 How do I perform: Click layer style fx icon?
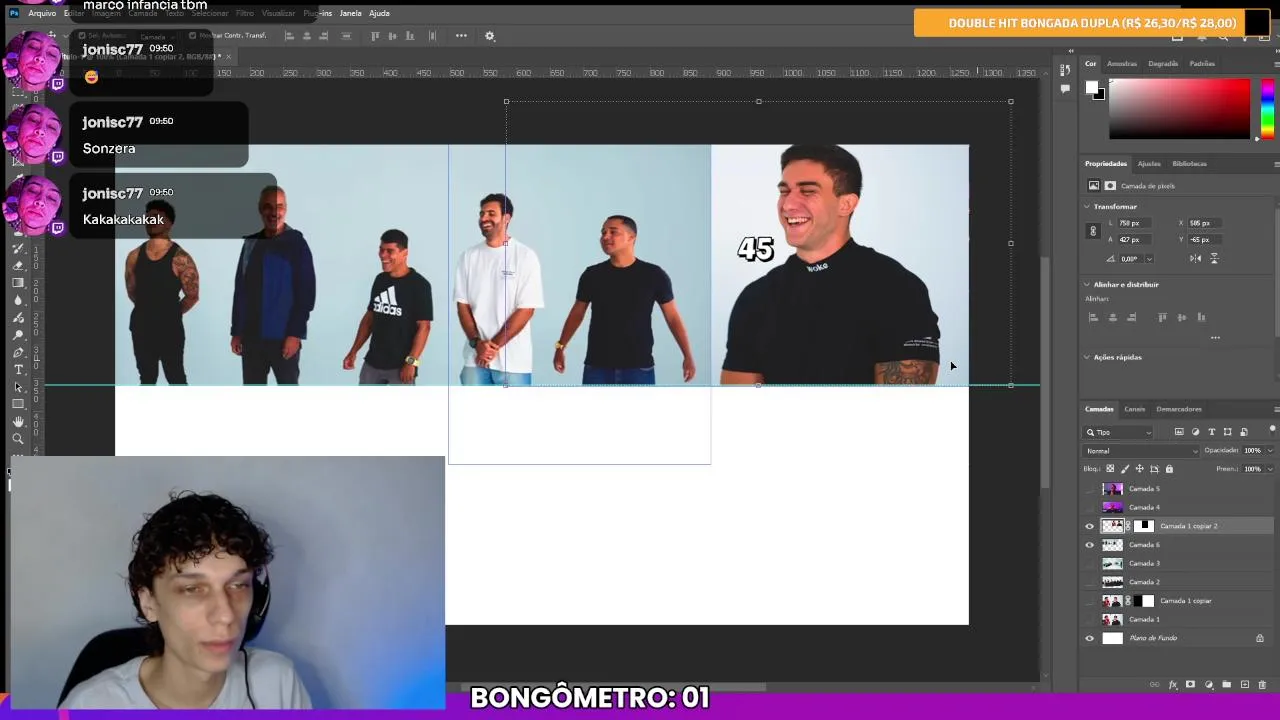[x=1174, y=685]
